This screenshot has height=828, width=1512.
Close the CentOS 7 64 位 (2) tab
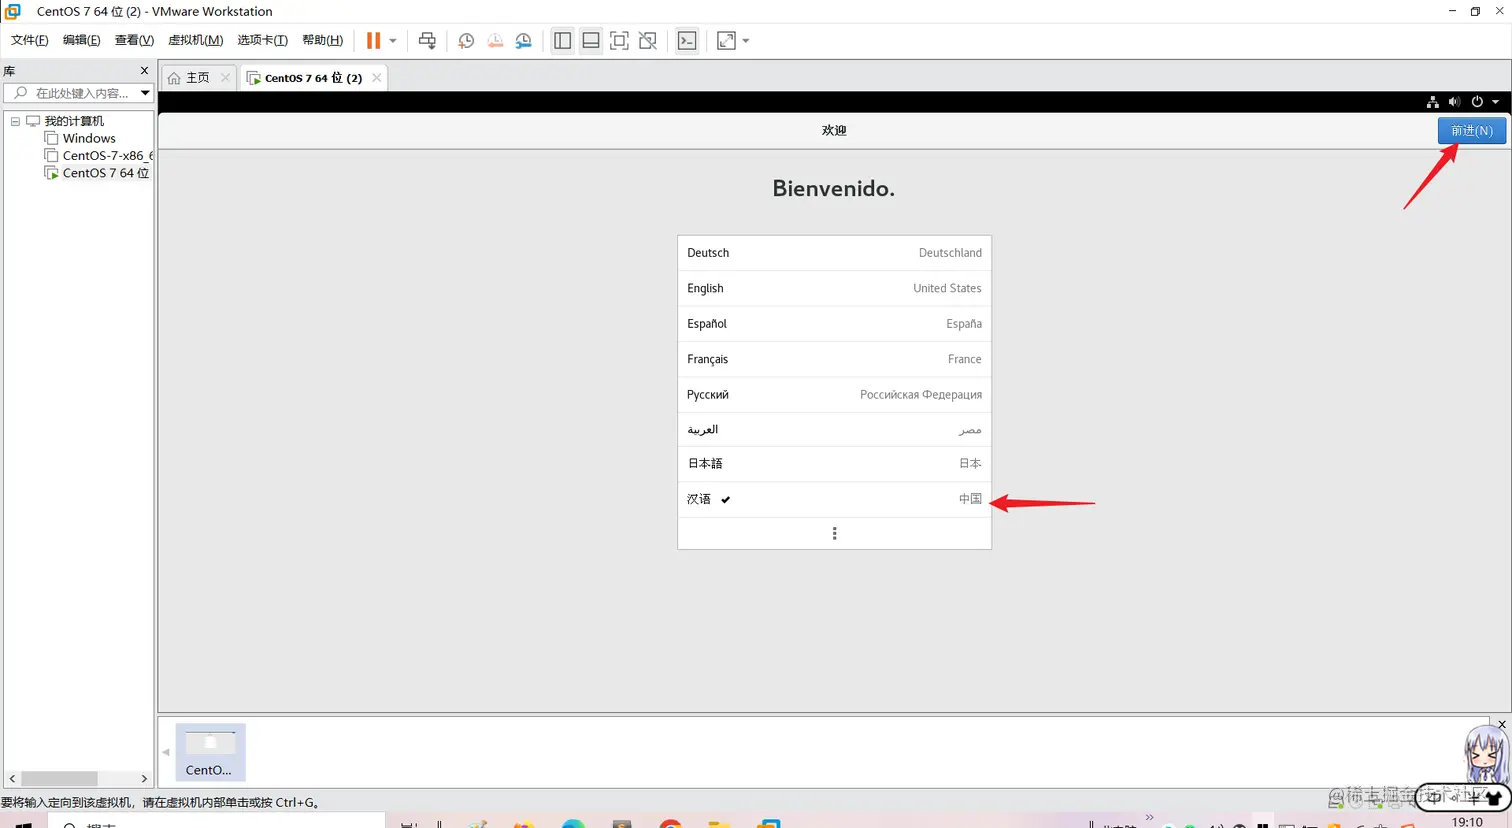[x=377, y=77]
